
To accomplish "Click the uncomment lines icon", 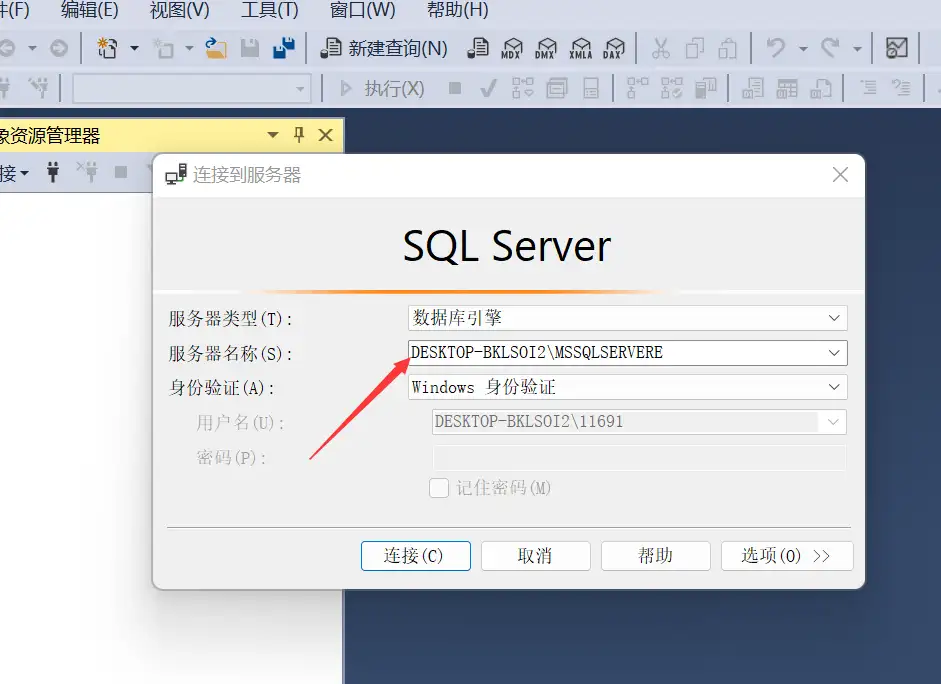I will tap(901, 89).
